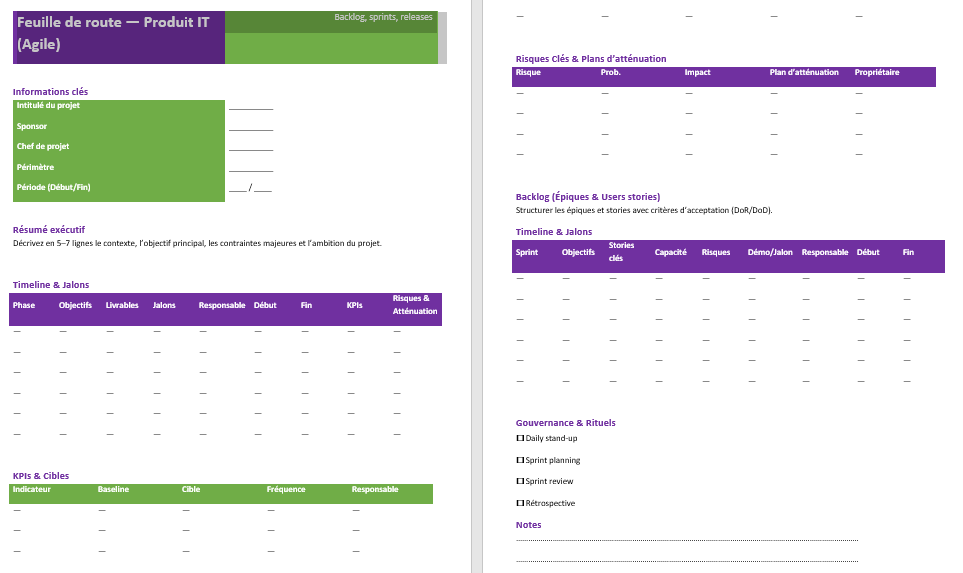Select the Chef de projet blank field
Image resolution: width=963 pixels, height=573 pixels.
click(250, 148)
